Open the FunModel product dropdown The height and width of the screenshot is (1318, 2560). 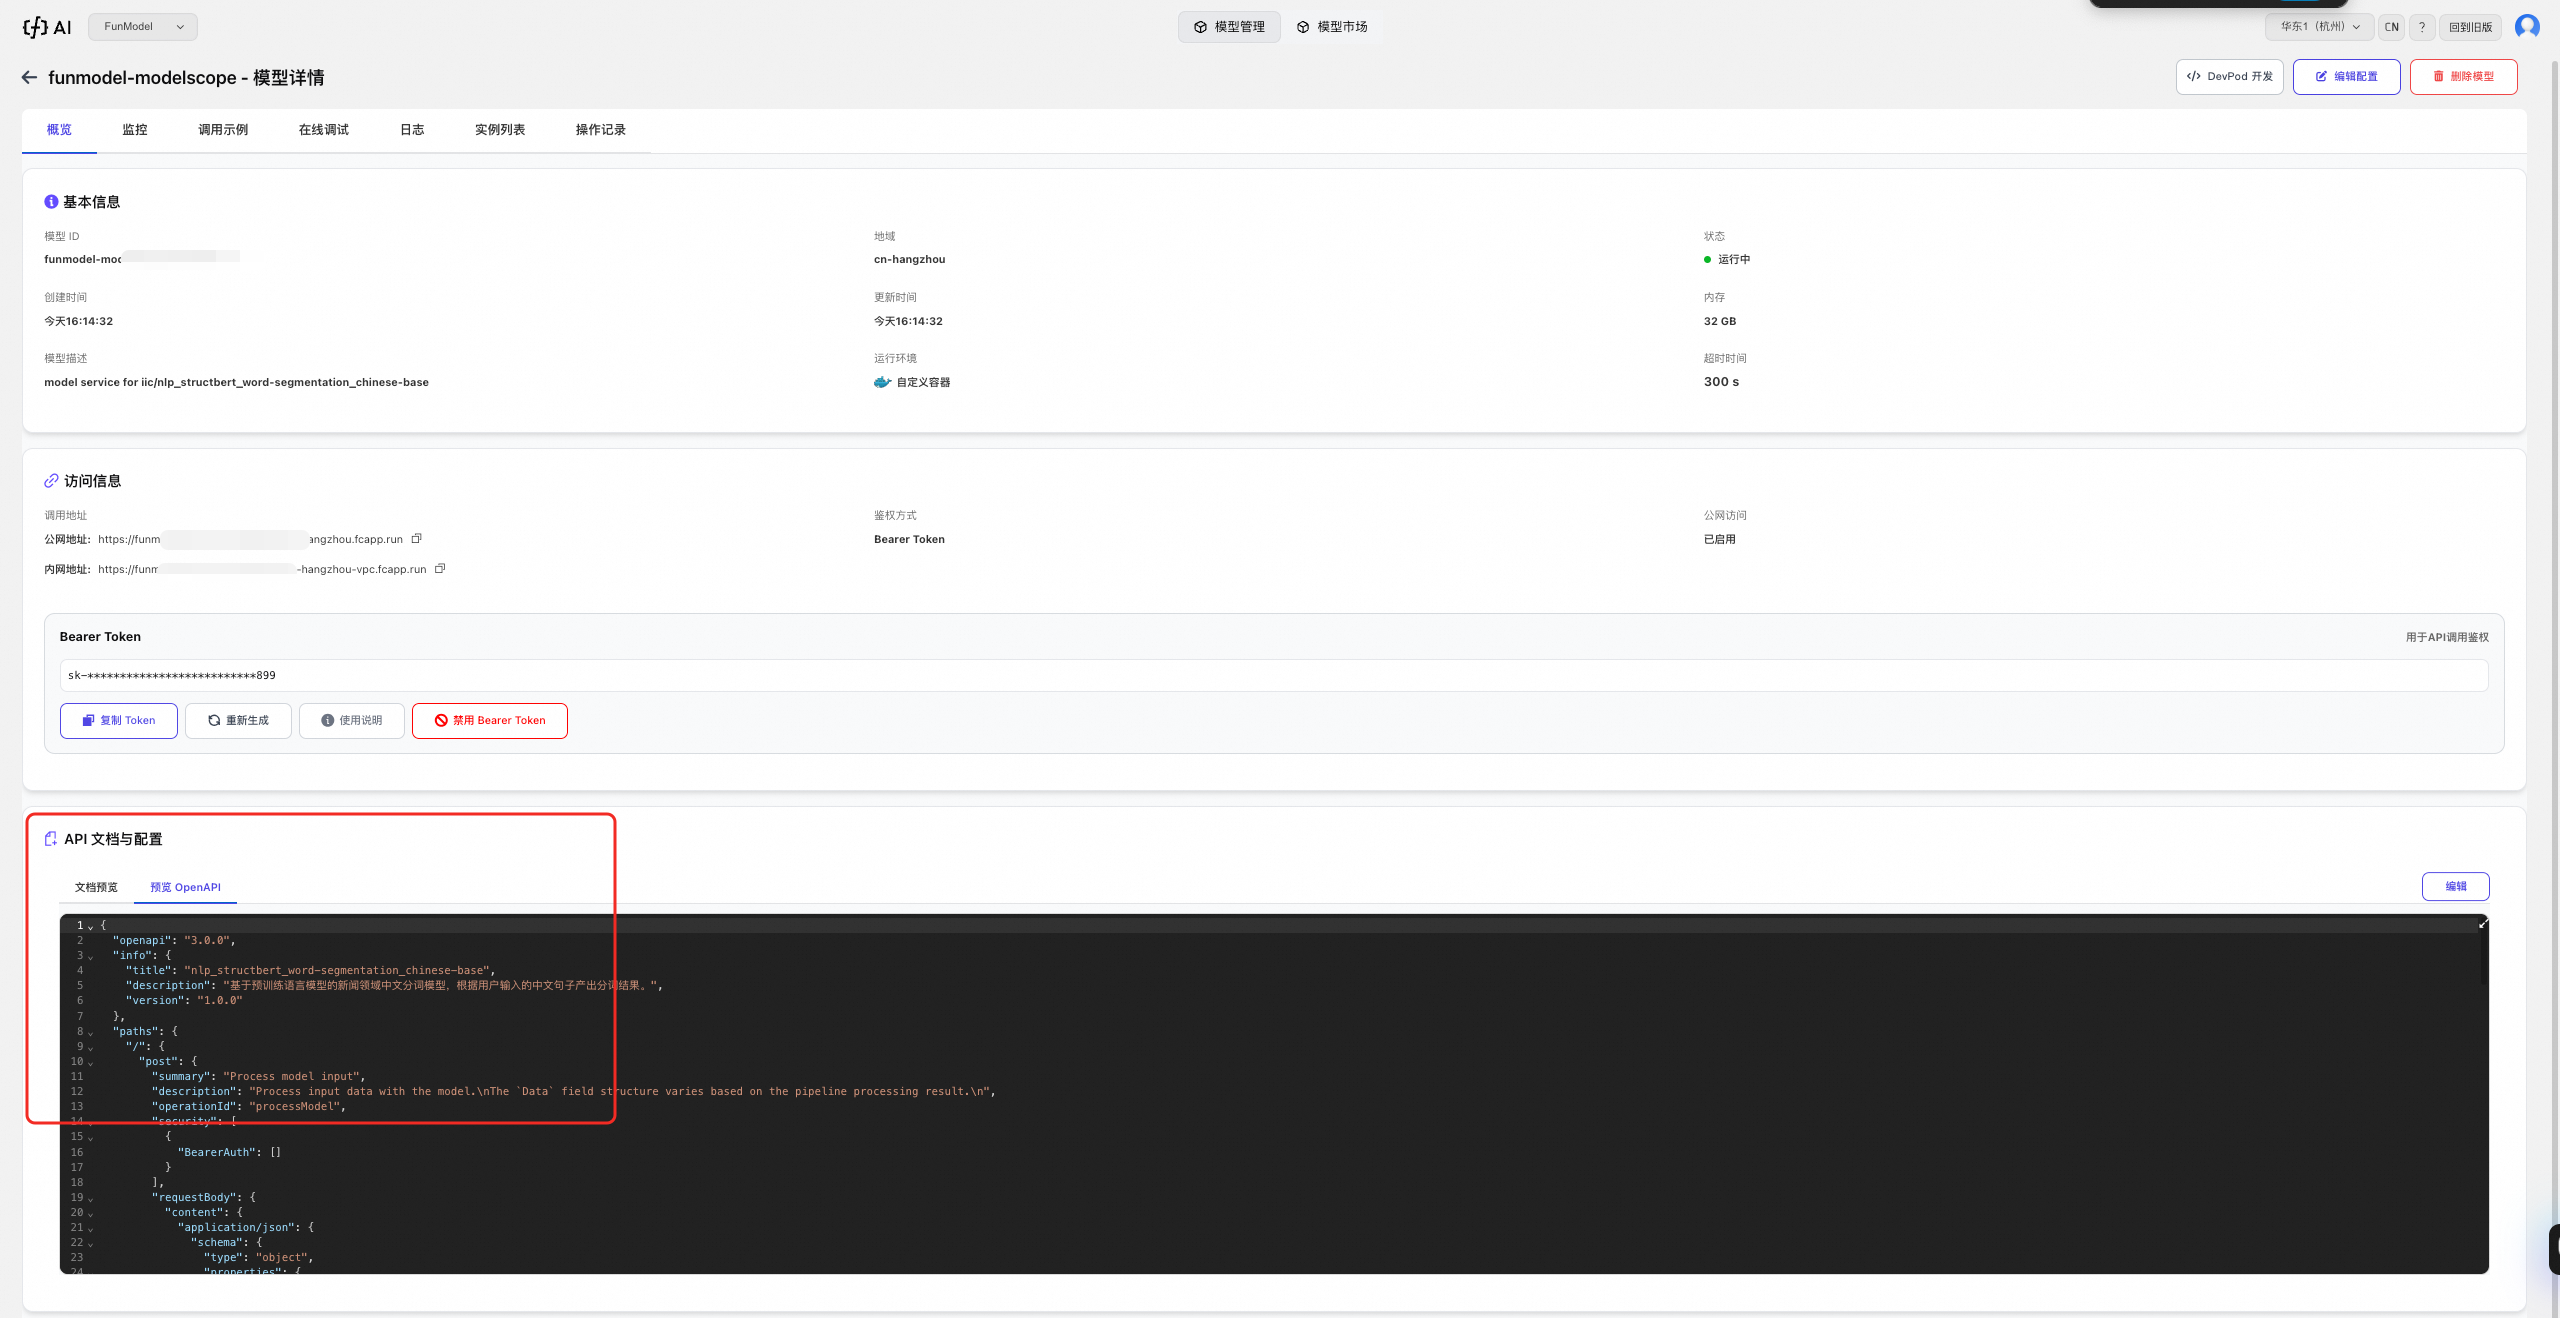pos(142,27)
